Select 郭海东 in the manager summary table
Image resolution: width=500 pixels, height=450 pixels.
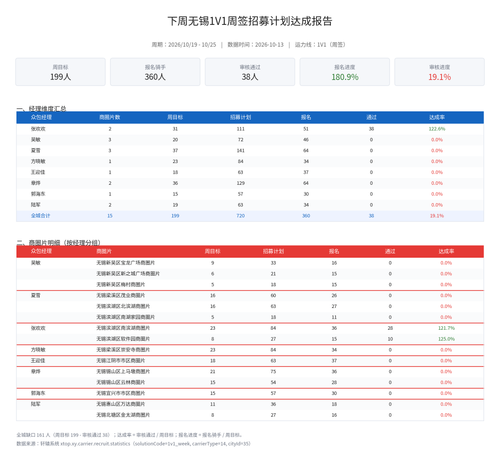[38, 194]
